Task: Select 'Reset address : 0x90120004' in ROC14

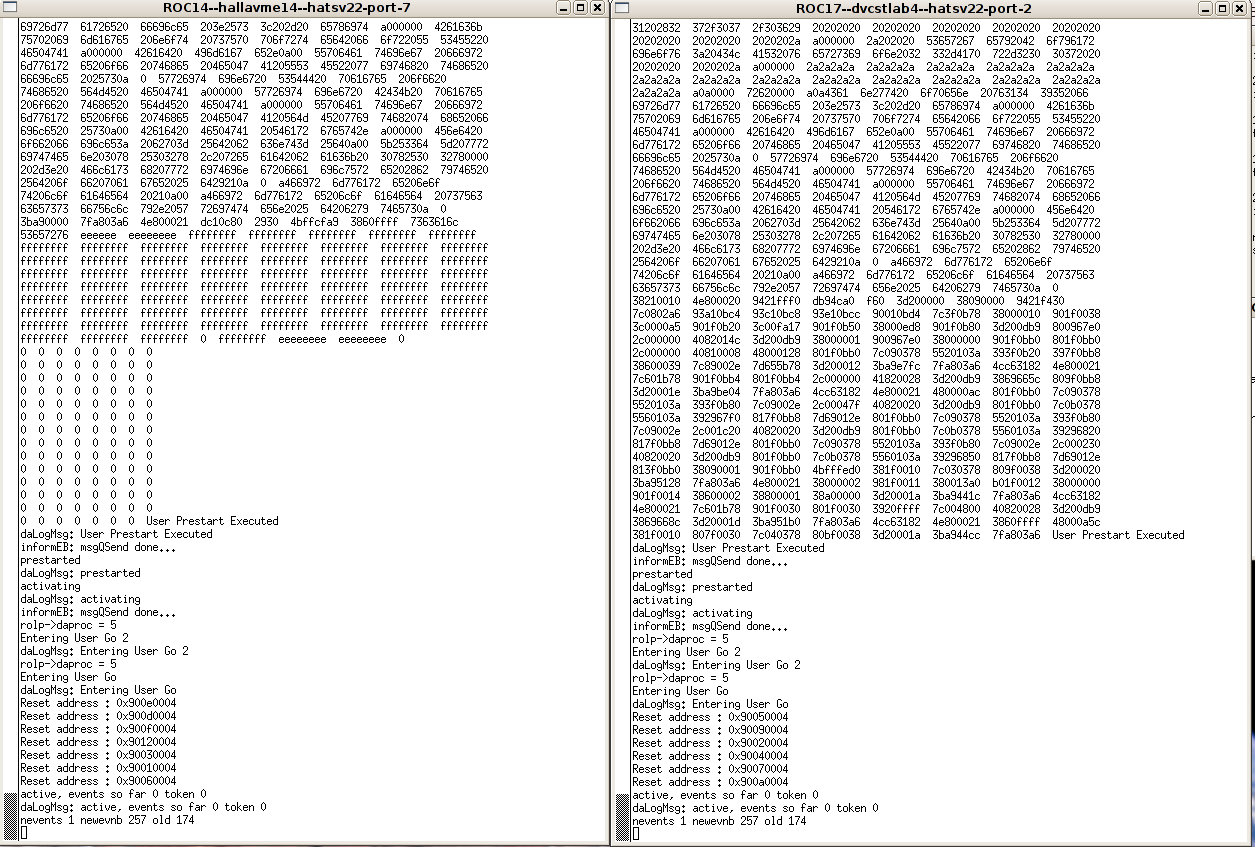Action: click(x=98, y=742)
